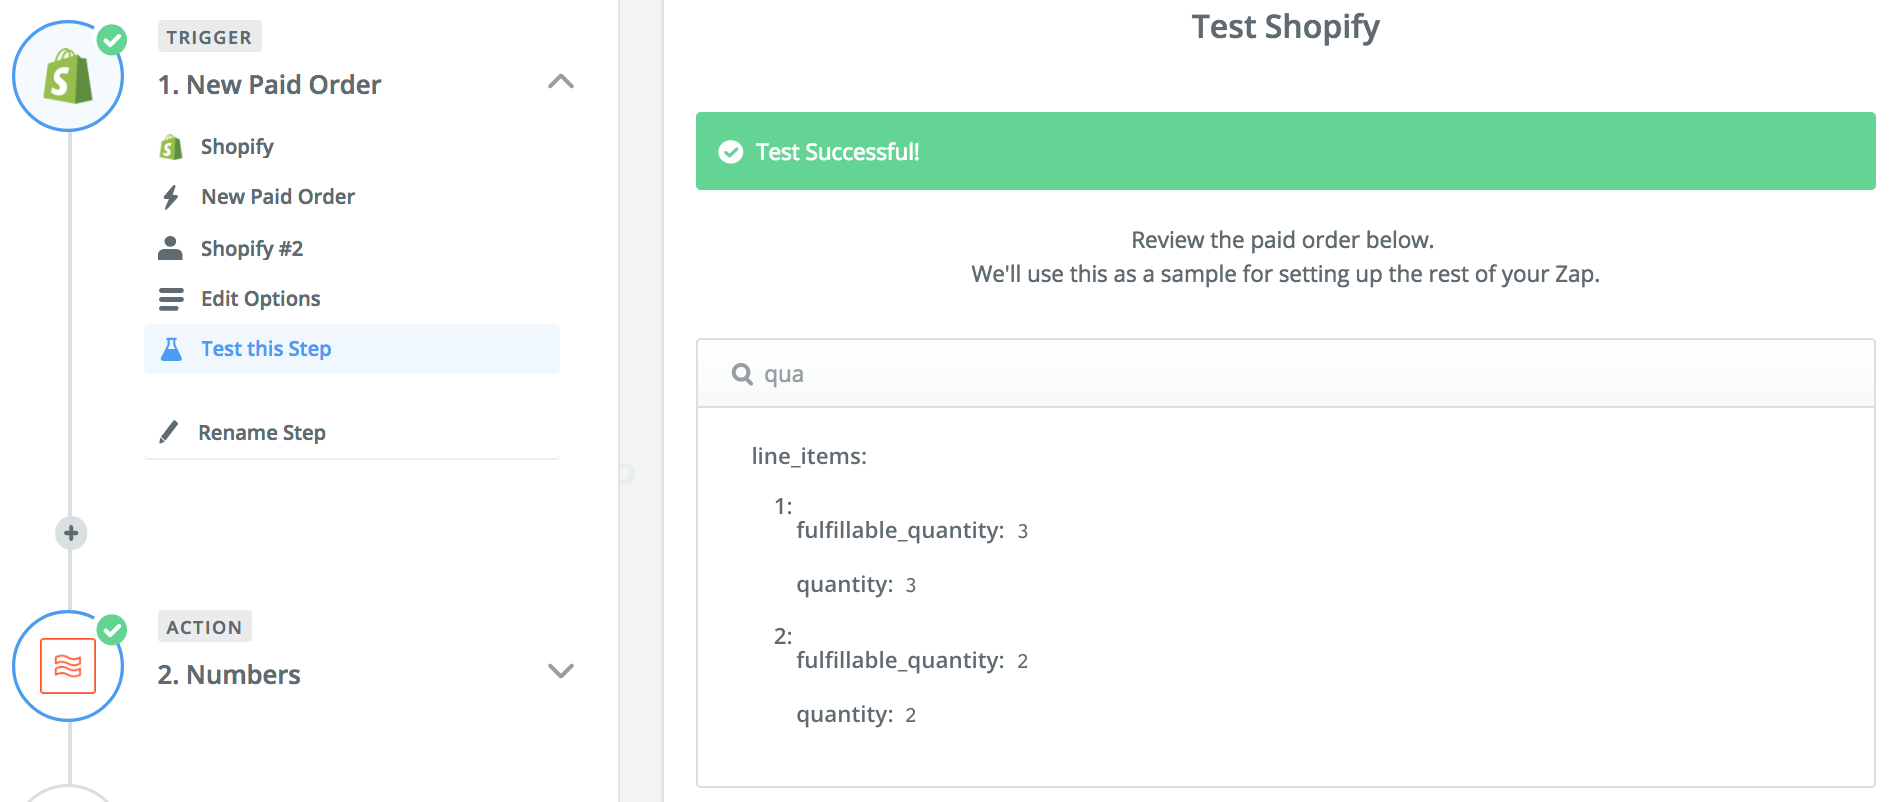
Task: Click item 2 'quantity: 2' row
Action: pyautogui.click(x=856, y=715)
